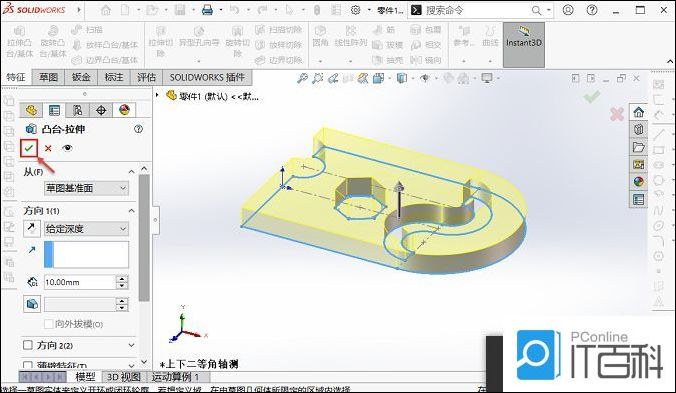The image size is (676, 393).
Task: Switch to the DimXpertManager crosshair tab
Action: coord(101,110)
